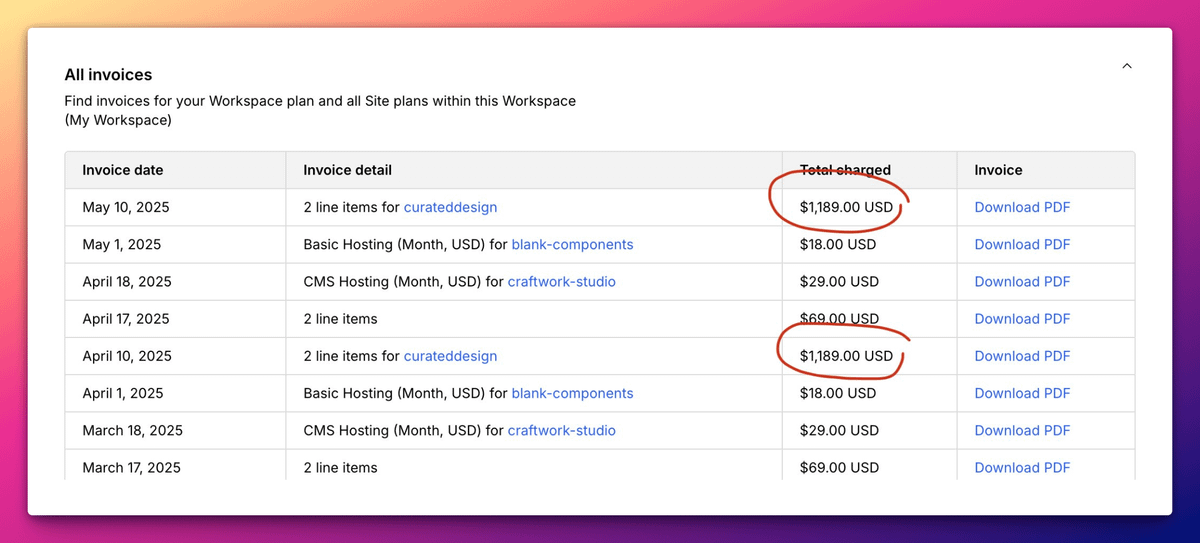Click "2 line items" text in March 17 row
The image size is (1200, 543).
(x=340, y=467)
